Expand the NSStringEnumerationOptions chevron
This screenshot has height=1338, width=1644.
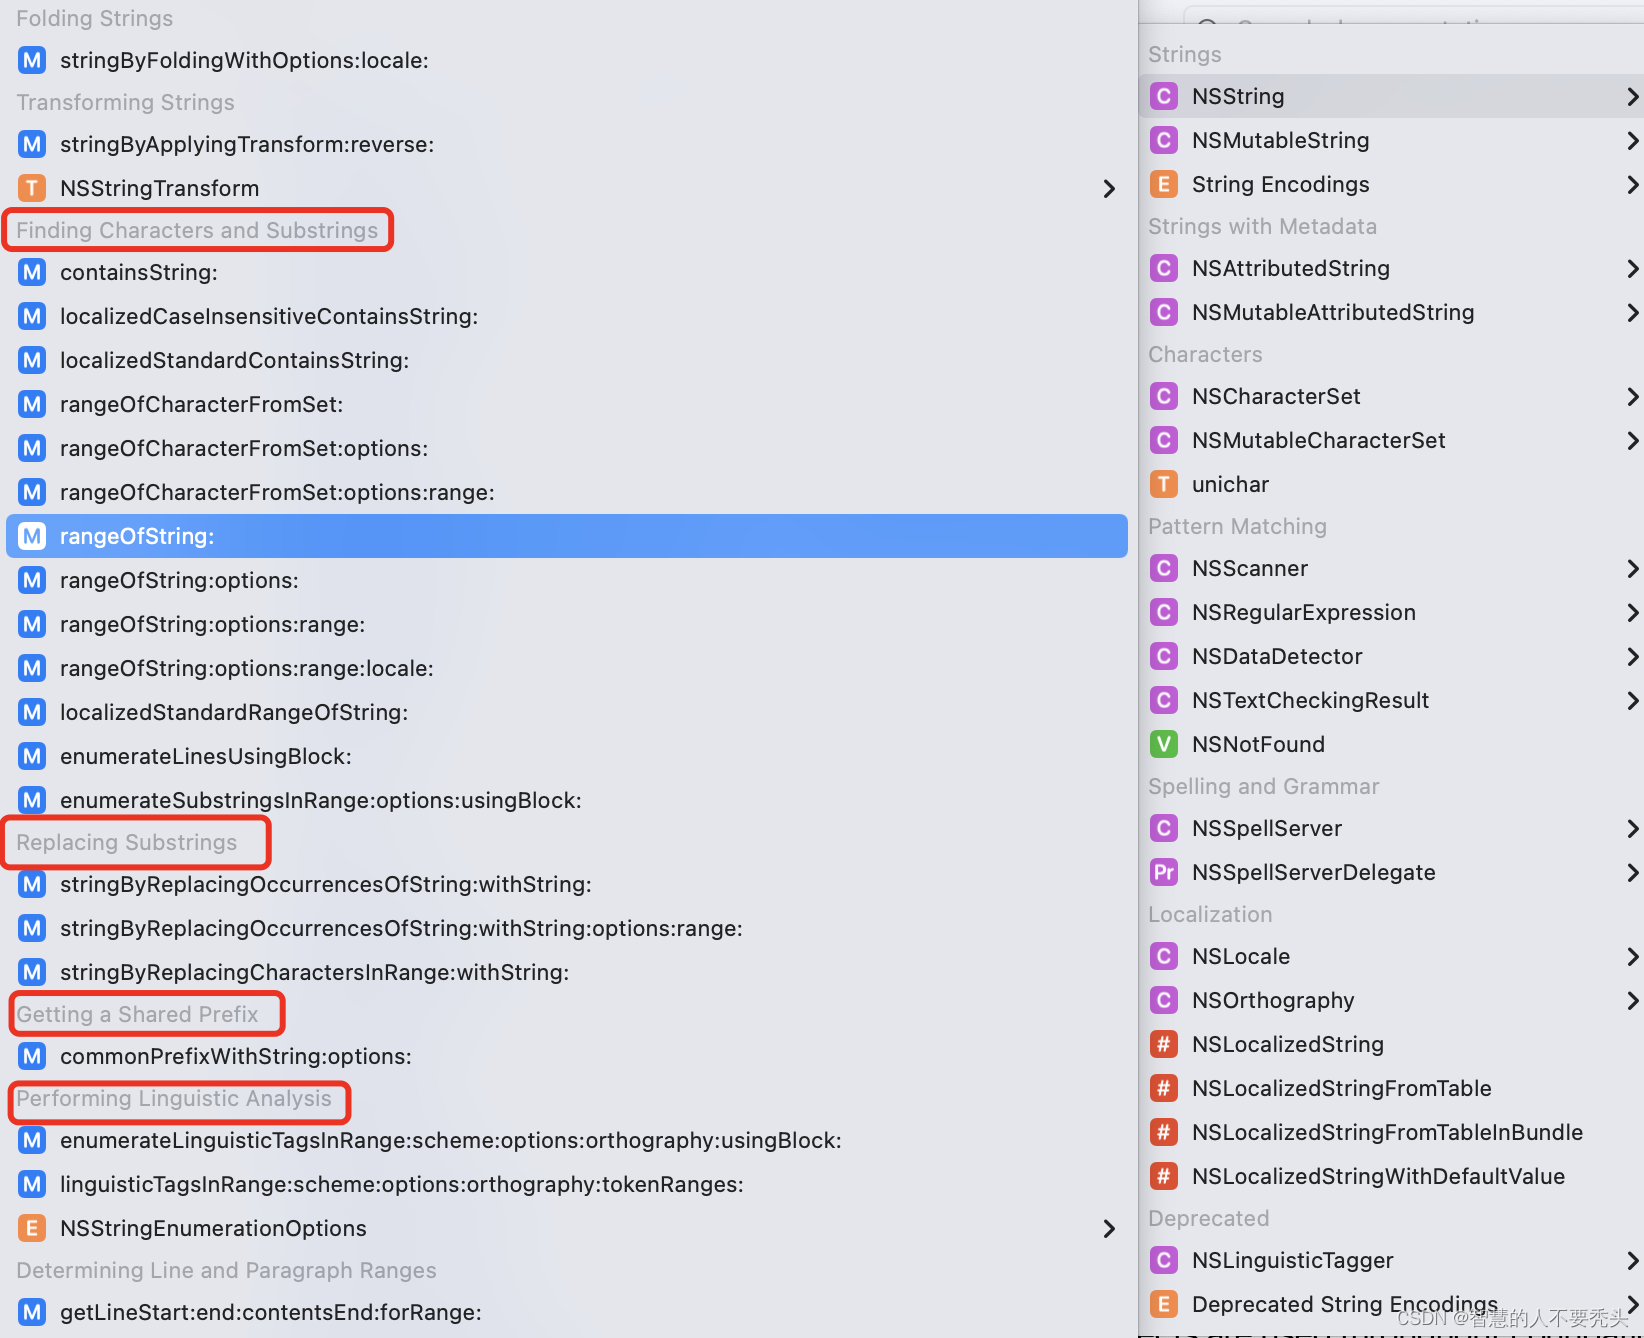point(1109,1228)
